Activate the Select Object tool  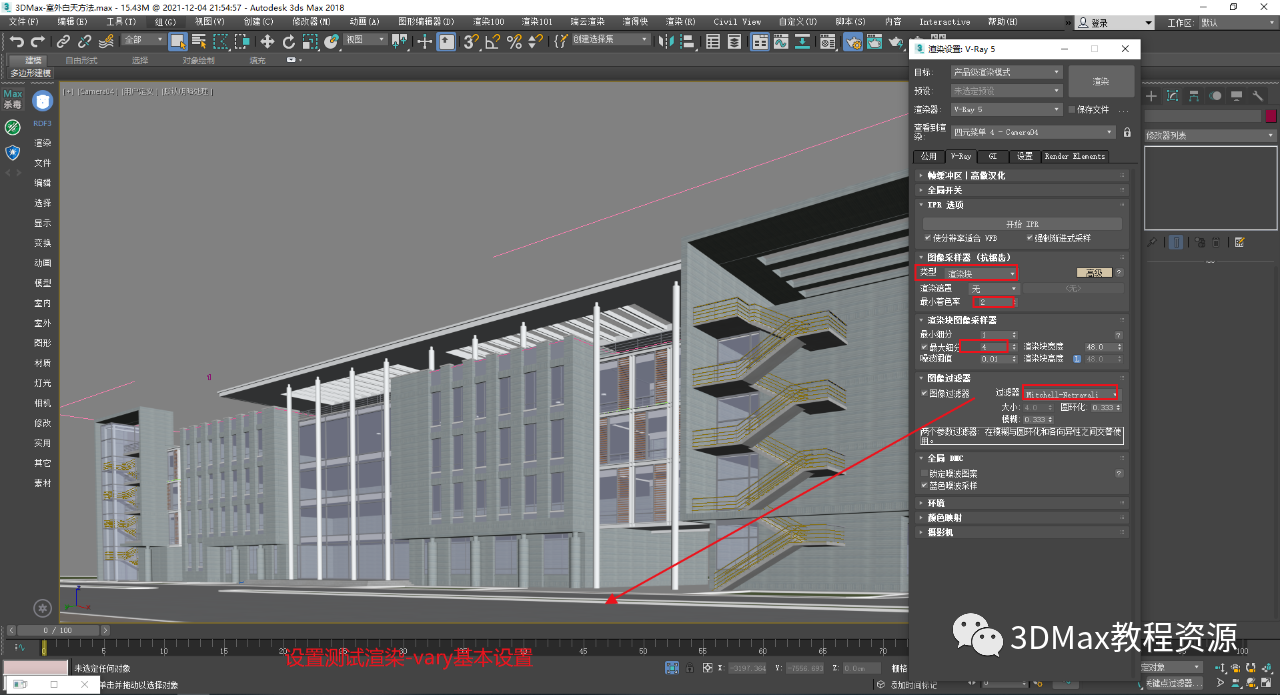click(178, 41)
